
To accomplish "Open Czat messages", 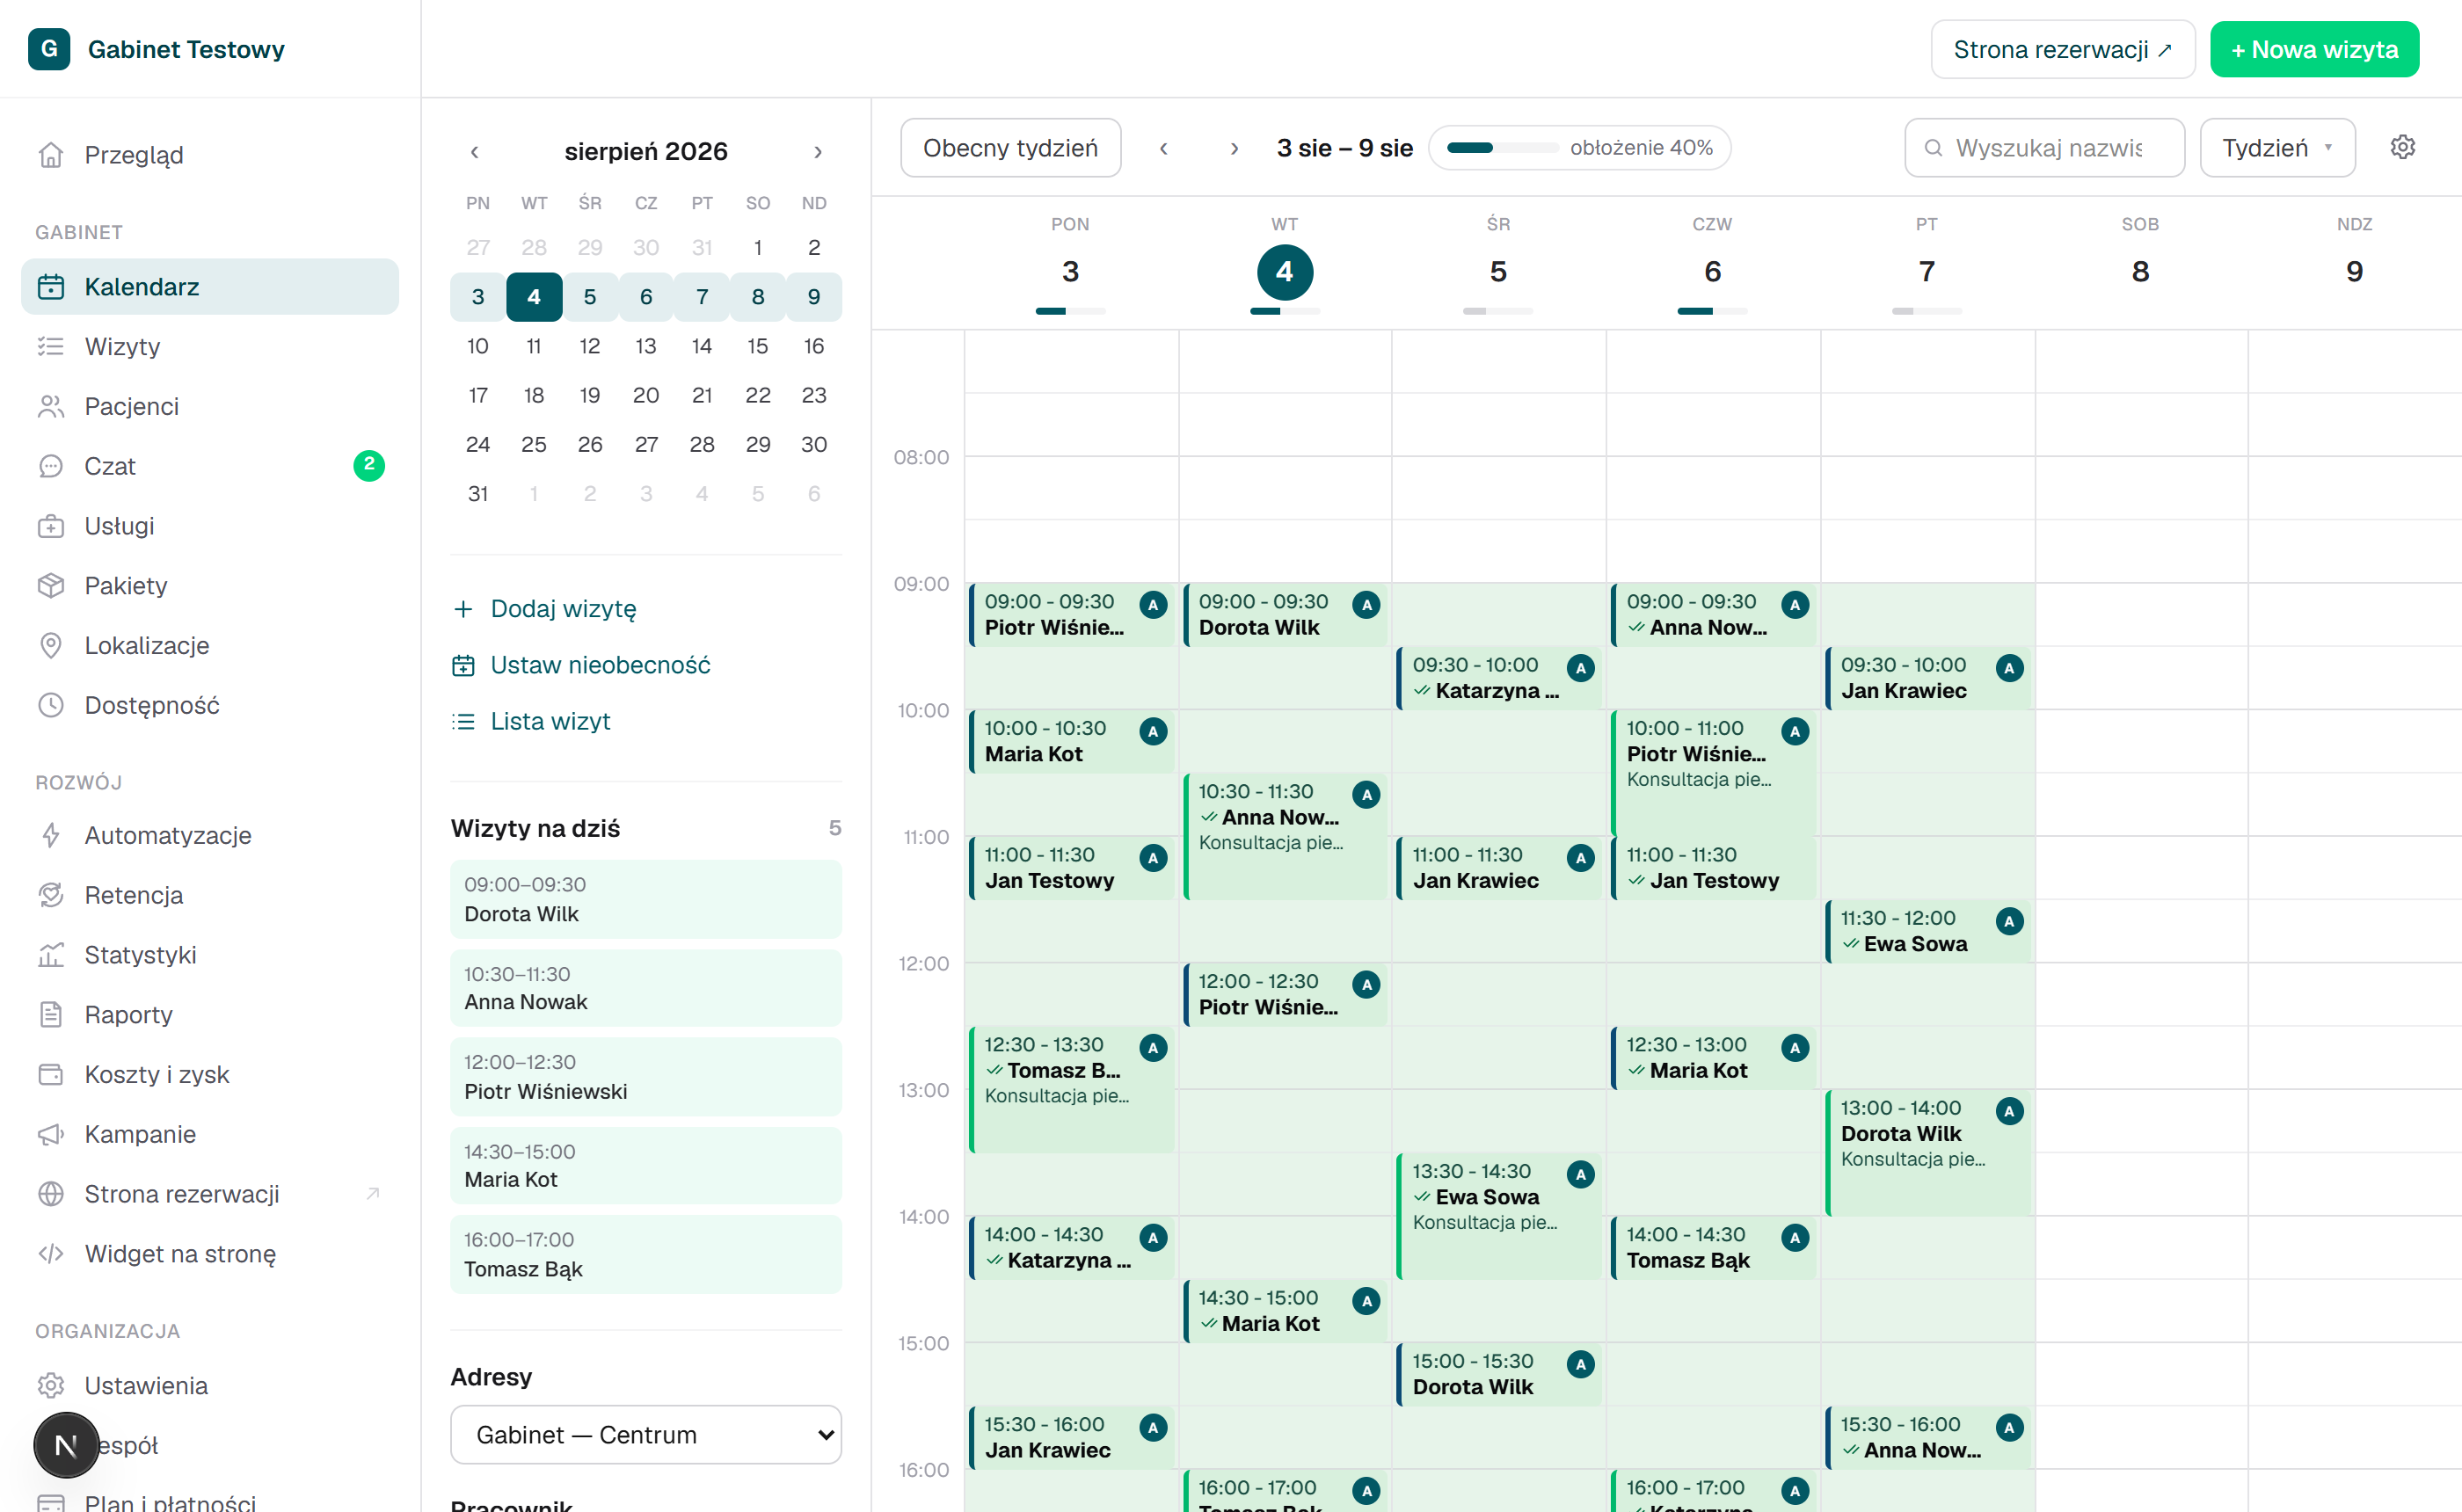I will [x=210, y=466].
